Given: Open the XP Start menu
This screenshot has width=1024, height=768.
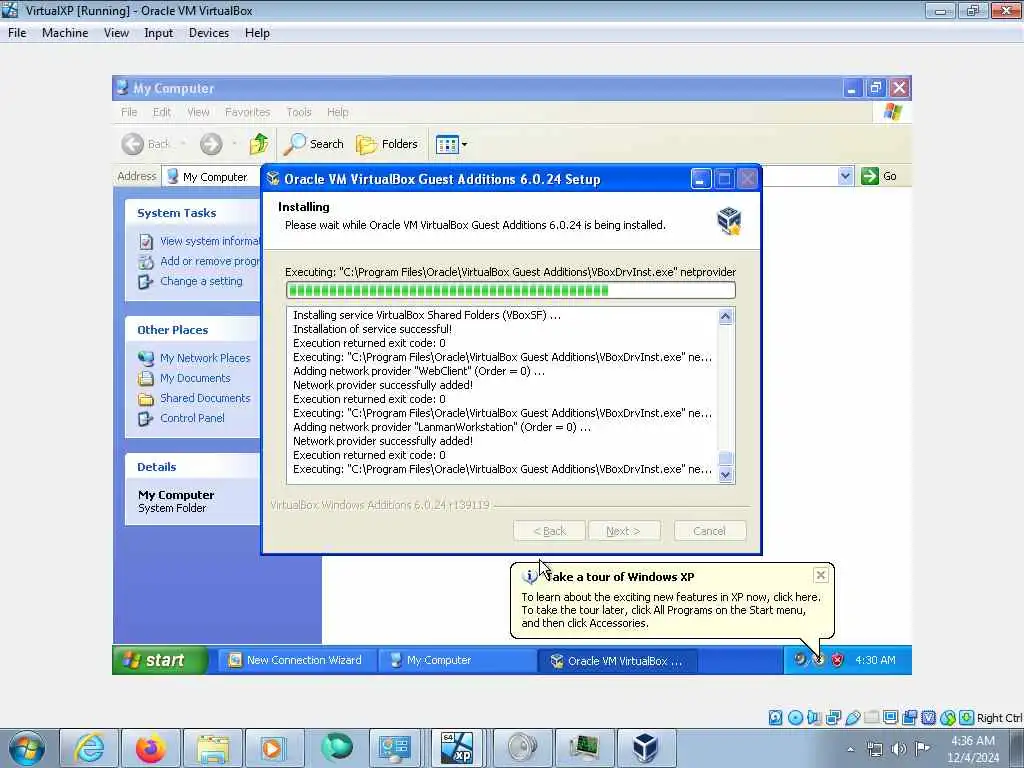Looking at the screenshot, I should coord(160,660).
